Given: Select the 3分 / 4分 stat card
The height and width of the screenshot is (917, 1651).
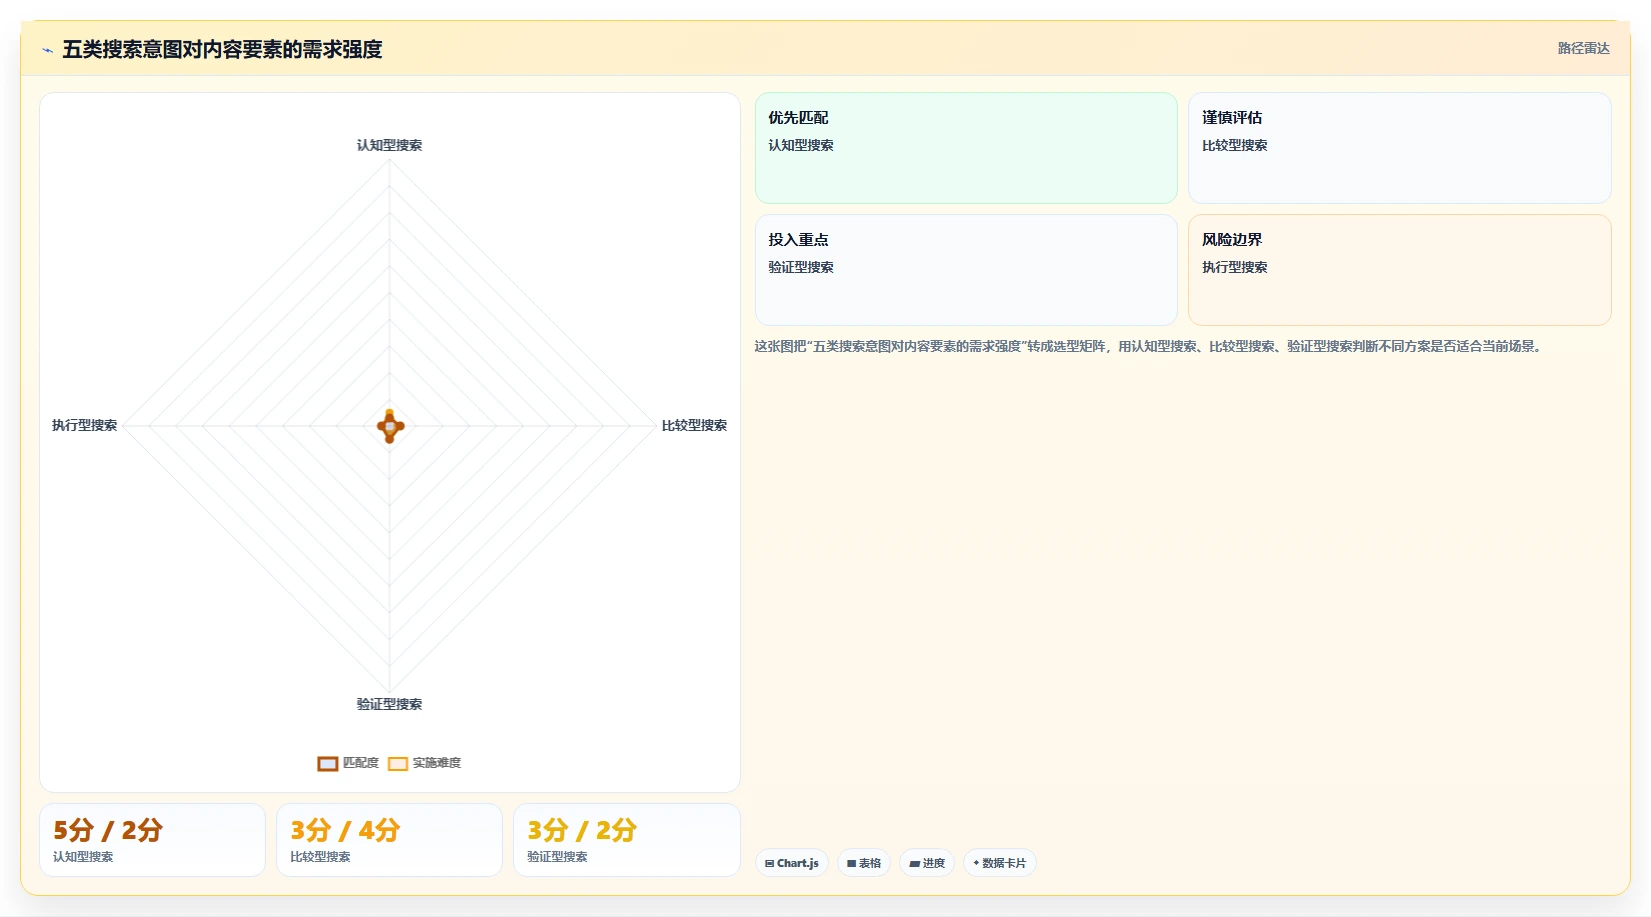Looking at the screenshot, I should point(389,840).
